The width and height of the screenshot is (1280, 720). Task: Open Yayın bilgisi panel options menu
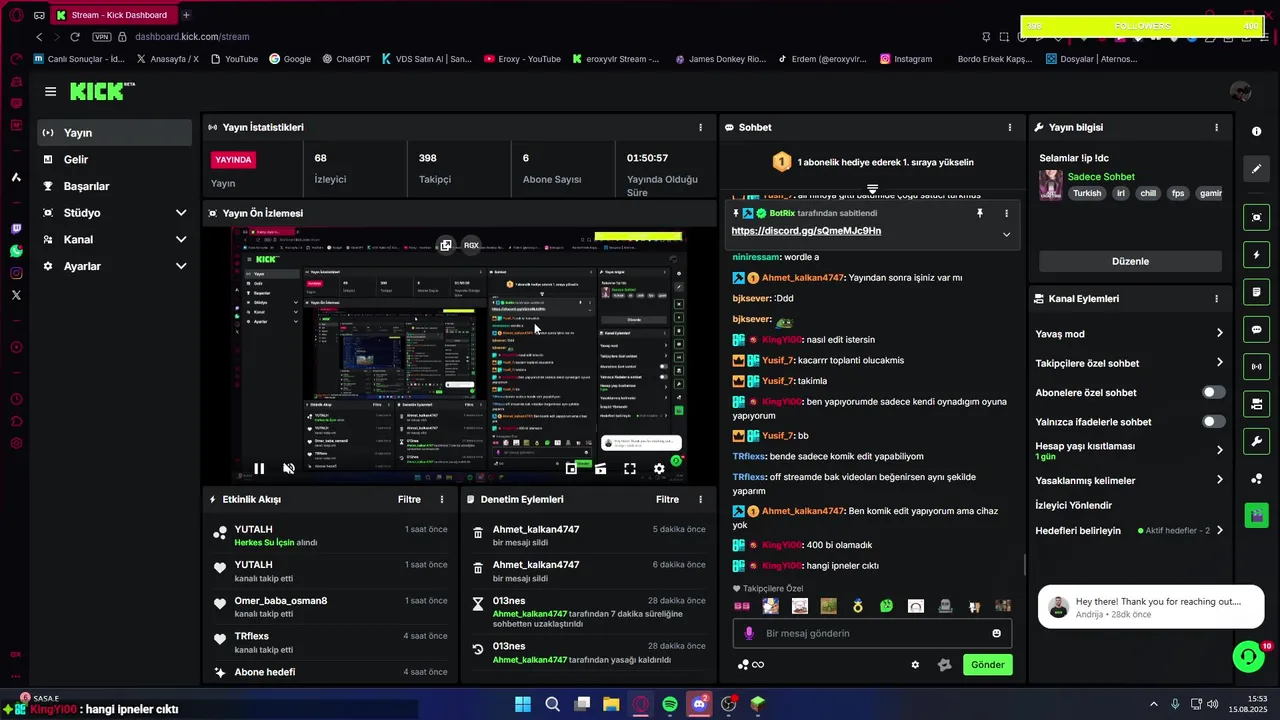(x=1216, y=127)
